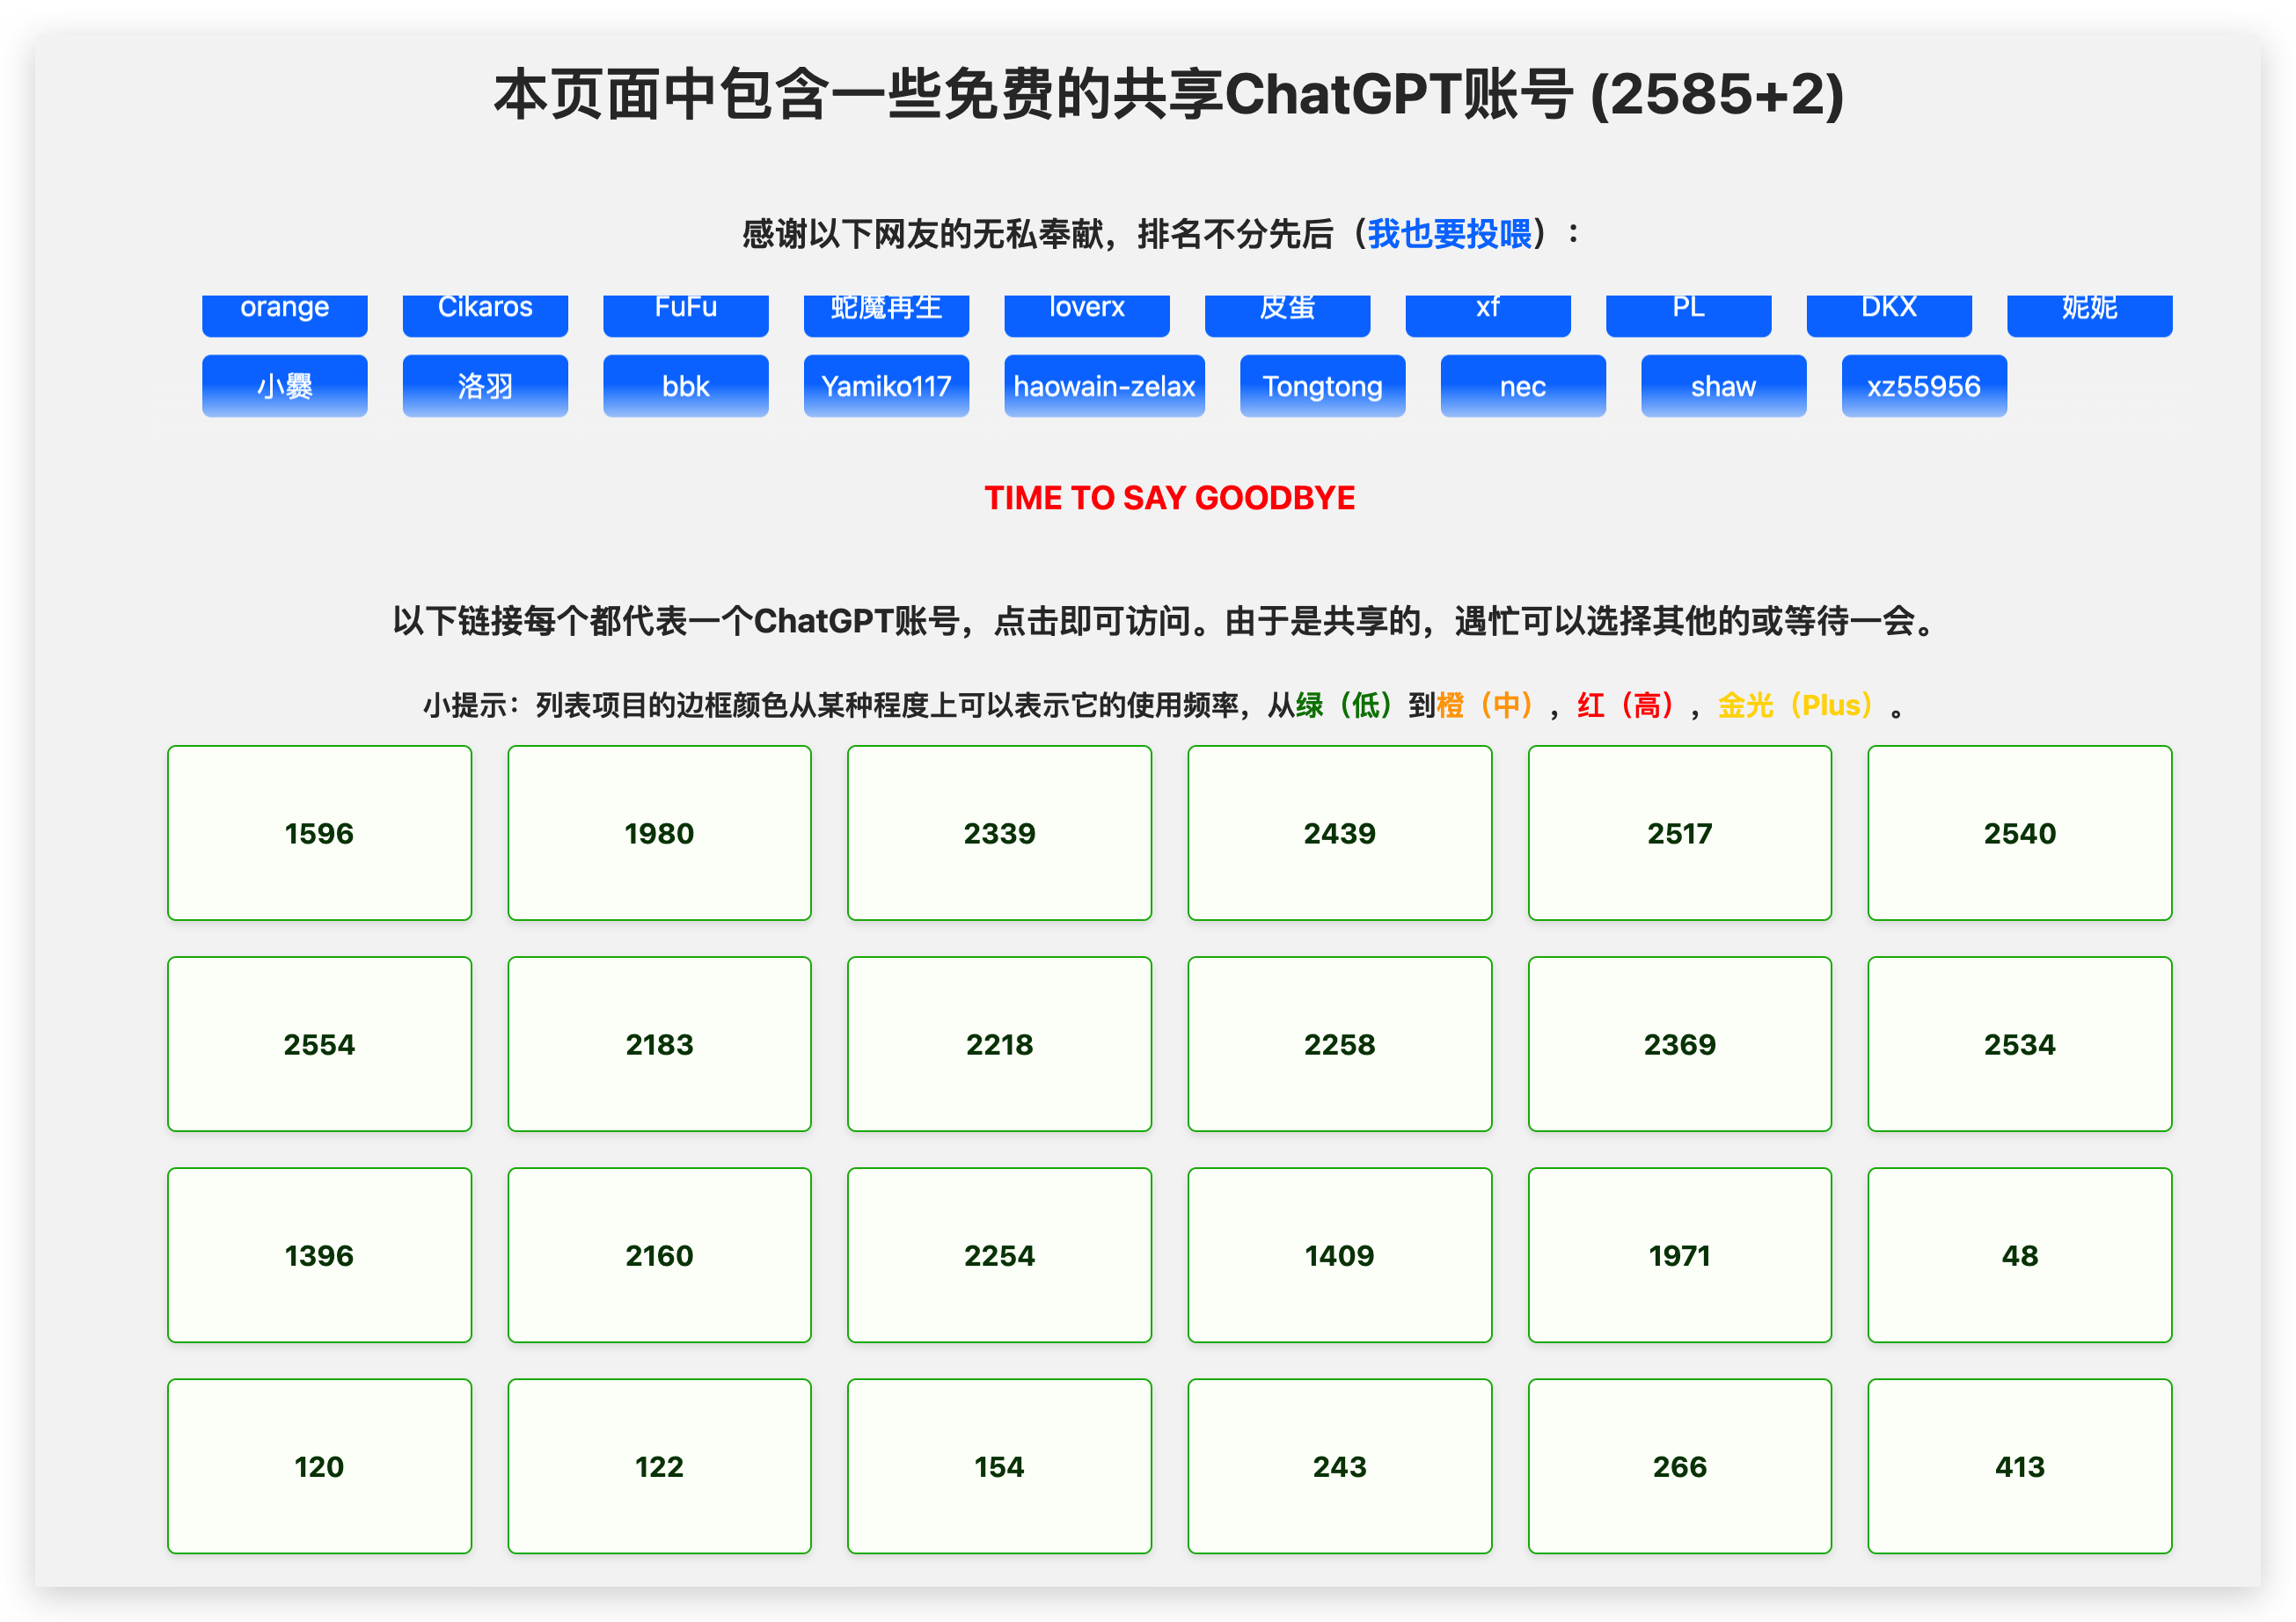This screenshot has width=2296, height=1622.
Task: Open shared account 2534
Action: (2019, 1044)
